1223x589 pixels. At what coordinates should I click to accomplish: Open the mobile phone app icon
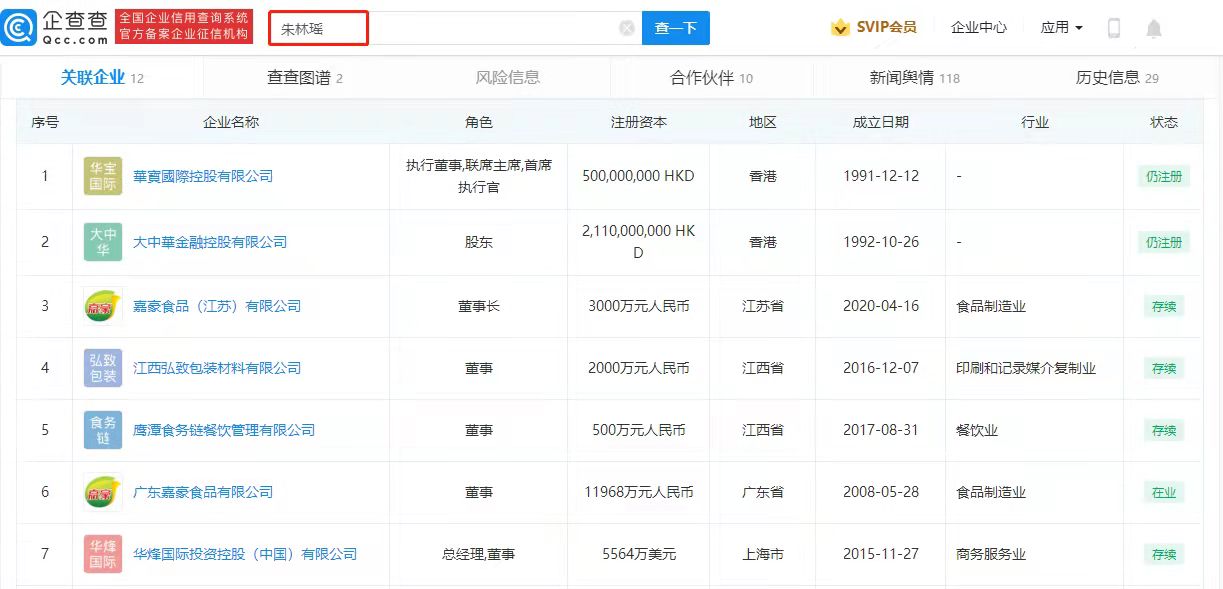1113,28
